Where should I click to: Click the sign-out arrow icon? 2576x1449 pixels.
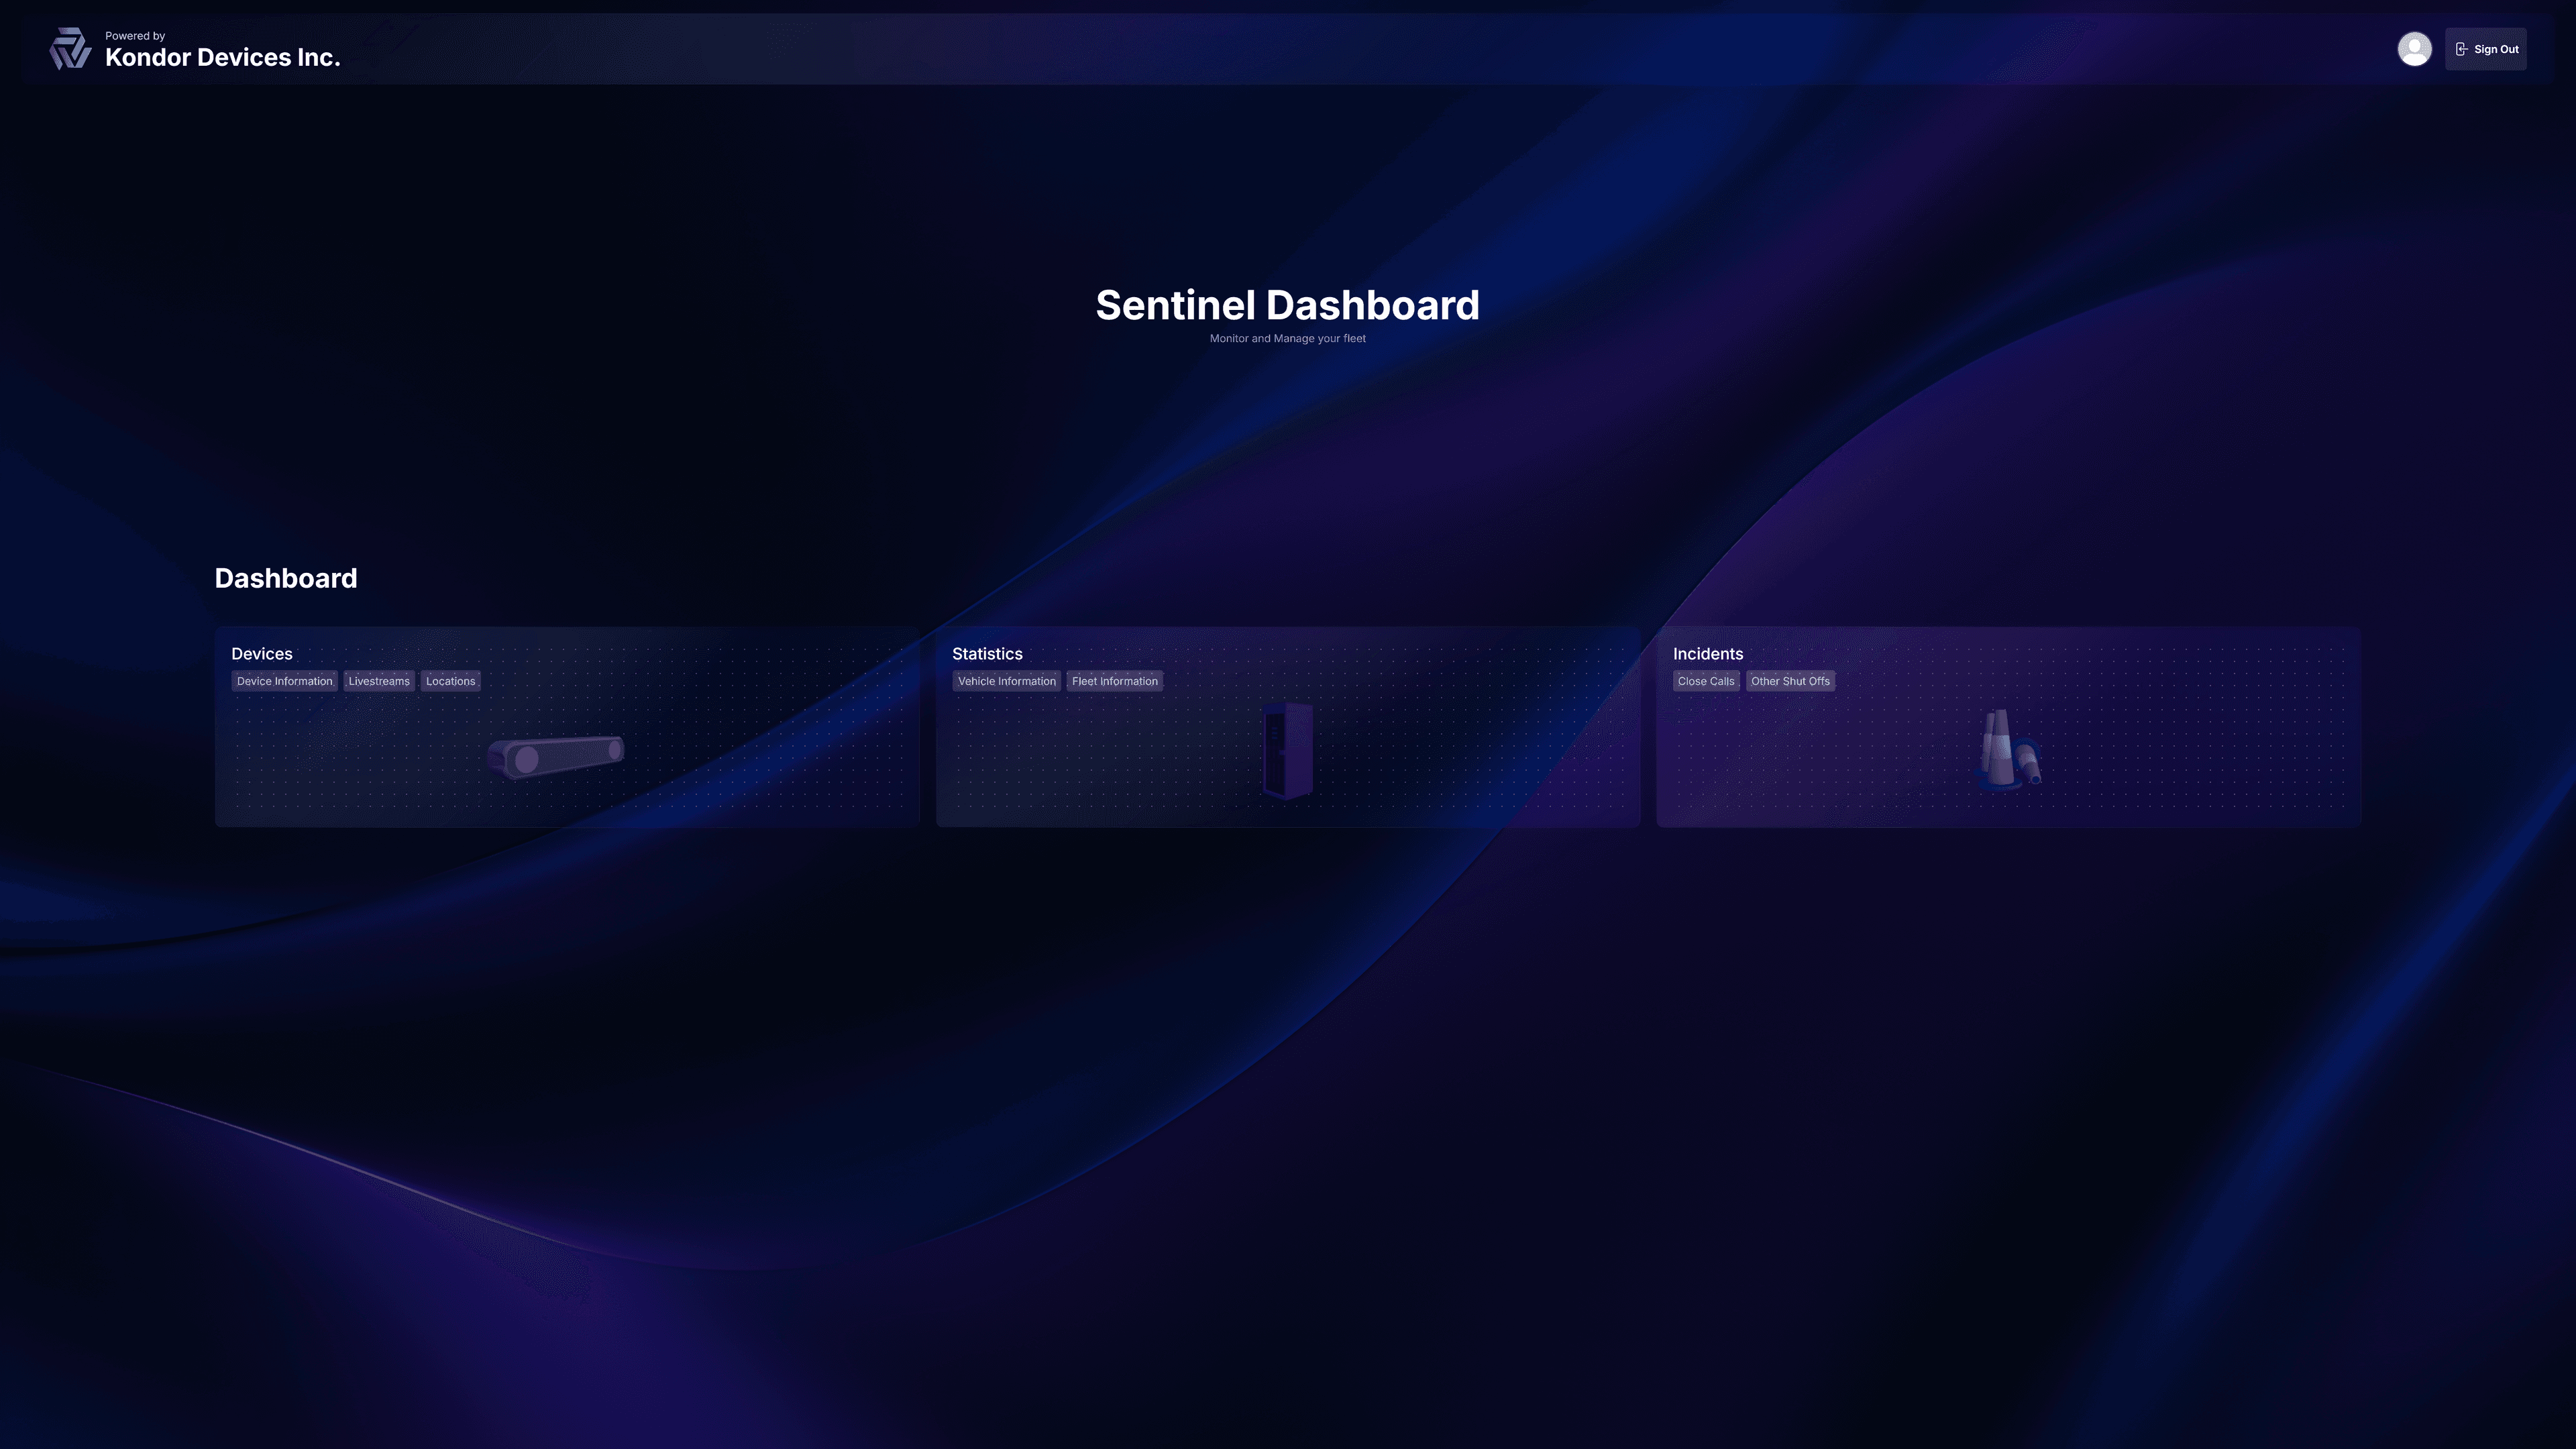pyautogui.click(x=2461, y=49)
